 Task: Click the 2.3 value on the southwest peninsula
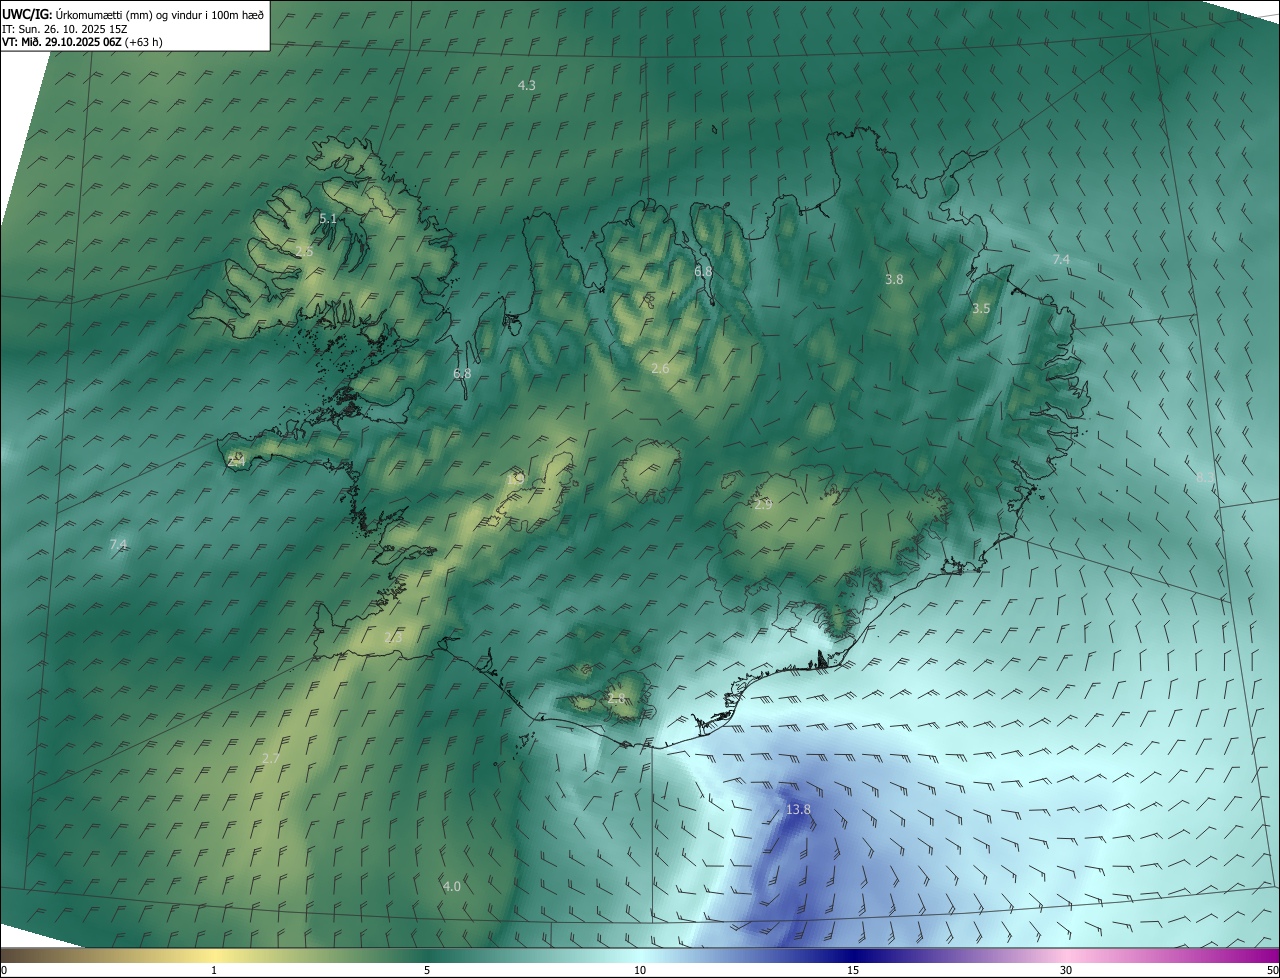point(393,637)
